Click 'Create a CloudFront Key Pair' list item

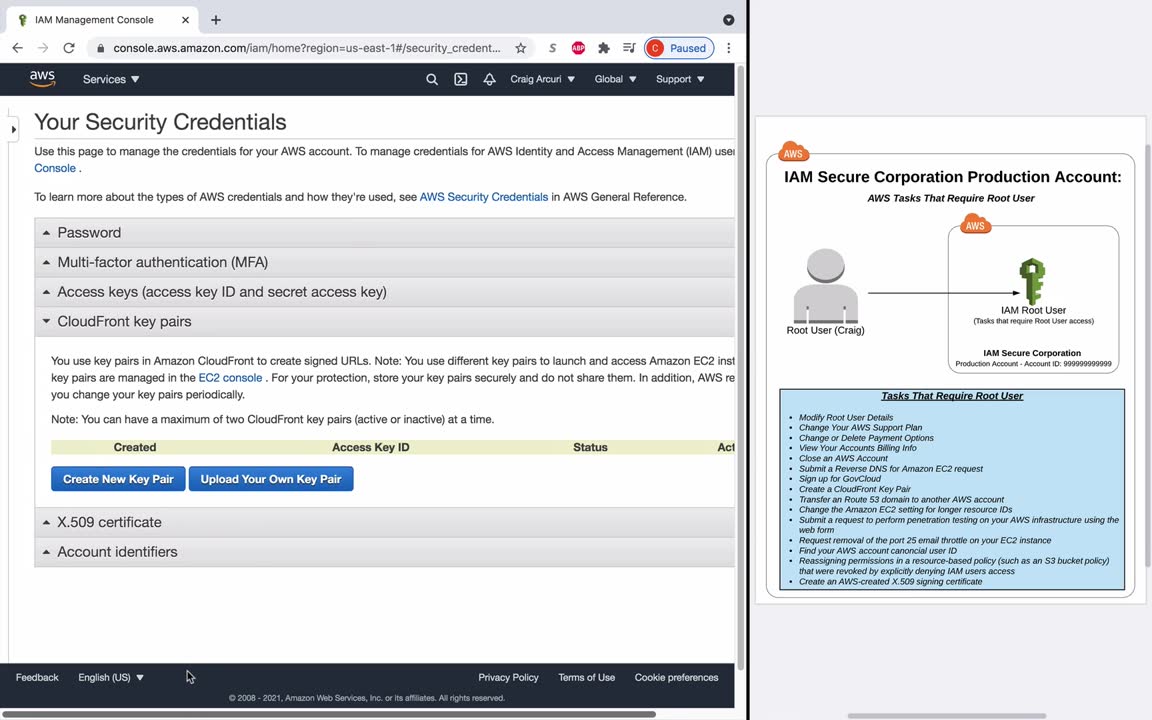tap(854, 489)
